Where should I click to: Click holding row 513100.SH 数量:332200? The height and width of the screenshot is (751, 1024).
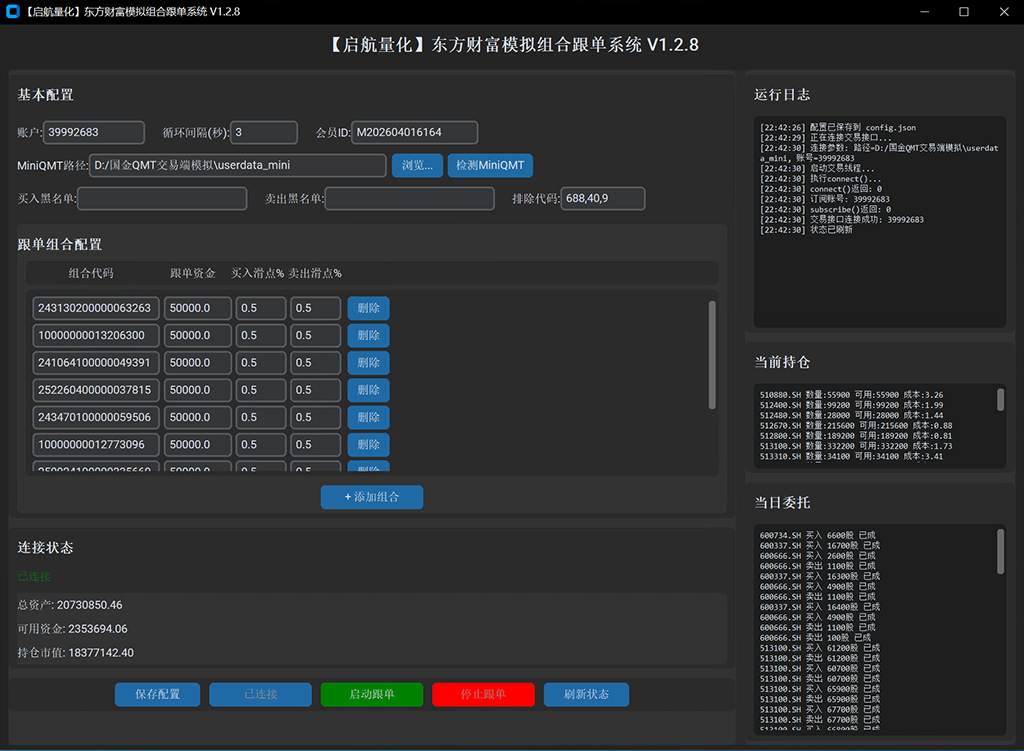click(x=856, y=447)
